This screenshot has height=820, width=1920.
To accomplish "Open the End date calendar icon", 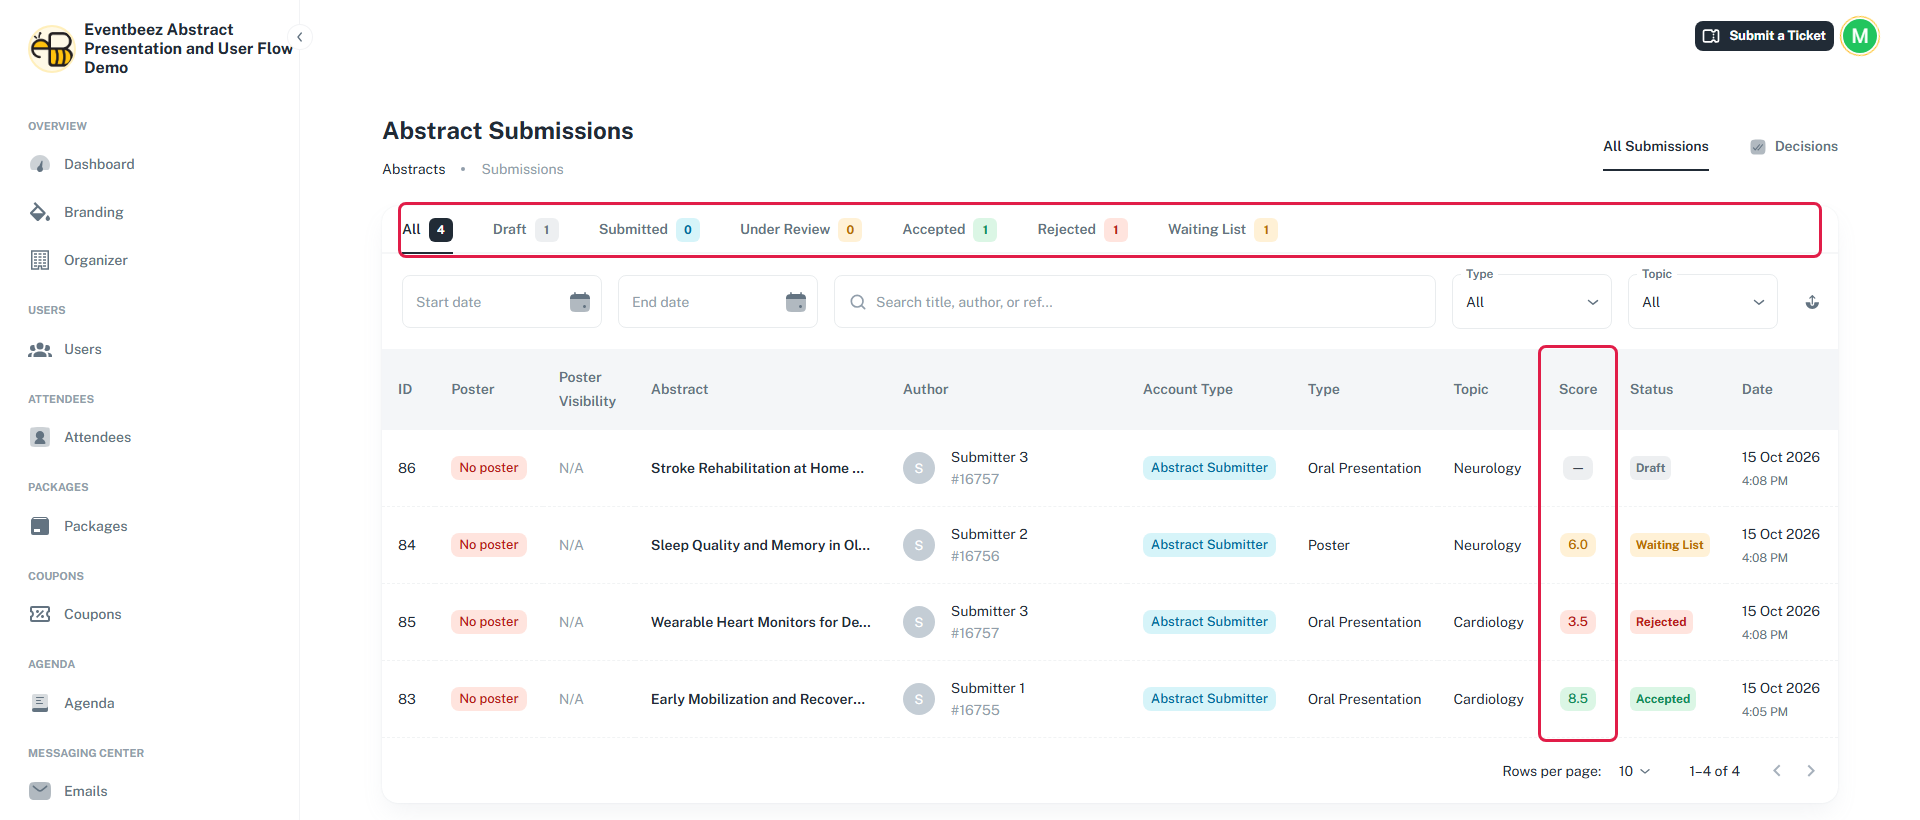I will pos(796,302).
